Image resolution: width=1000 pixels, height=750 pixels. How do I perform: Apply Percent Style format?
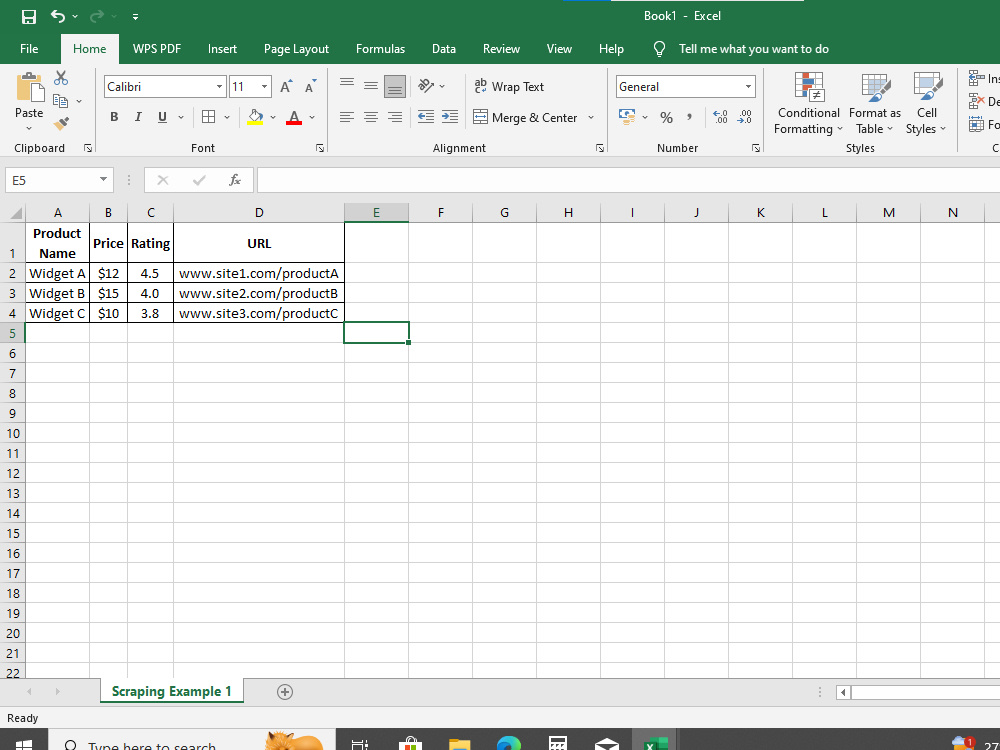[666, 117]
